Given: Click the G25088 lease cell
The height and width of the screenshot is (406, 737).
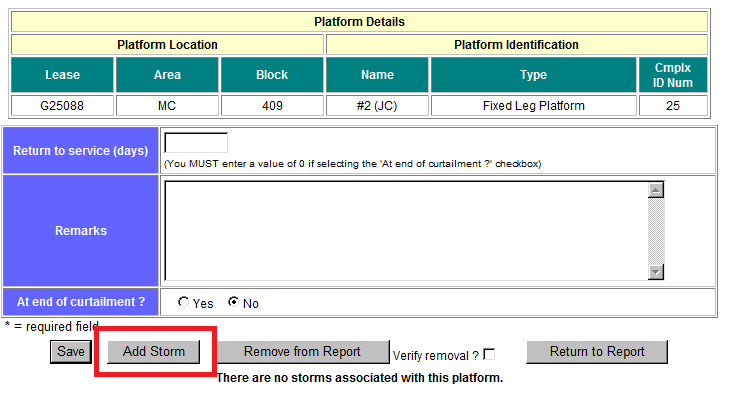Looking at the screenshot, I should (x=62, y=105).
